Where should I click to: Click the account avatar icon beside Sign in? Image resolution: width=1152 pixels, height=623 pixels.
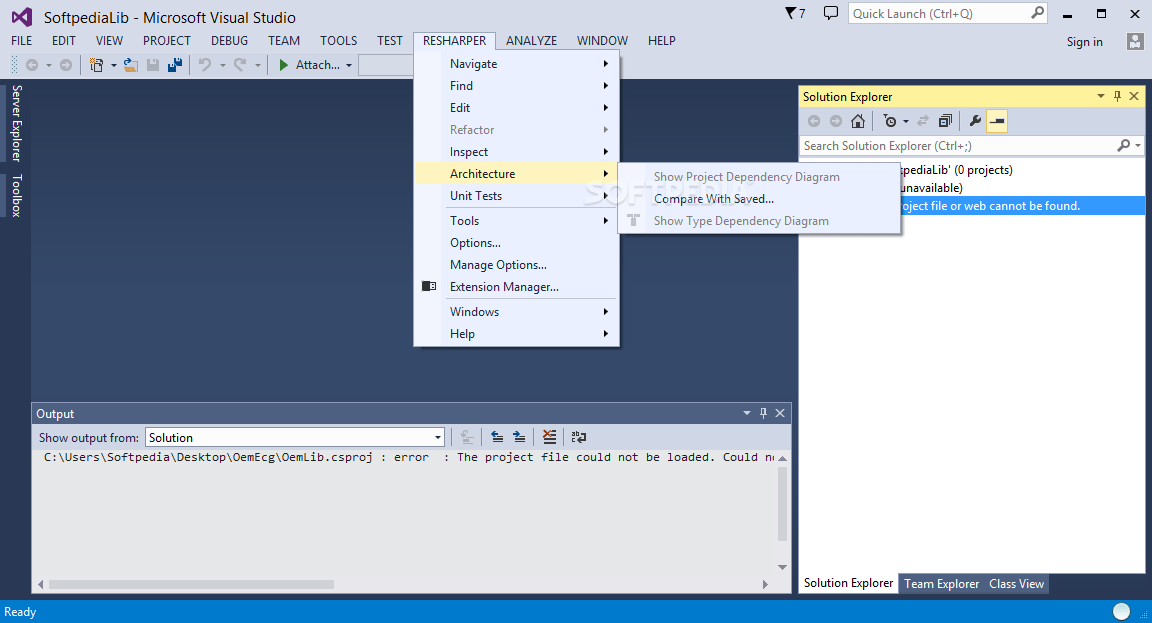click(x=1134, y=41)
